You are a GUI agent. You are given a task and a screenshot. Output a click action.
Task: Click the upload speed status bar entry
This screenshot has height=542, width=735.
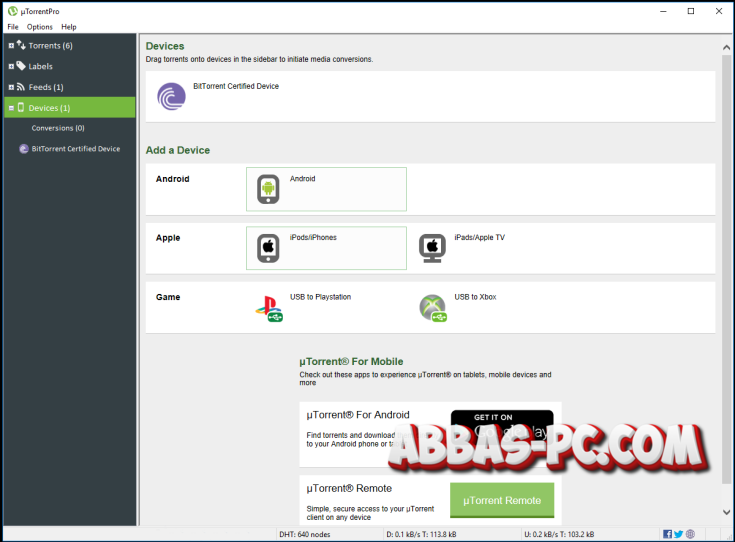(x=559, y=534)
